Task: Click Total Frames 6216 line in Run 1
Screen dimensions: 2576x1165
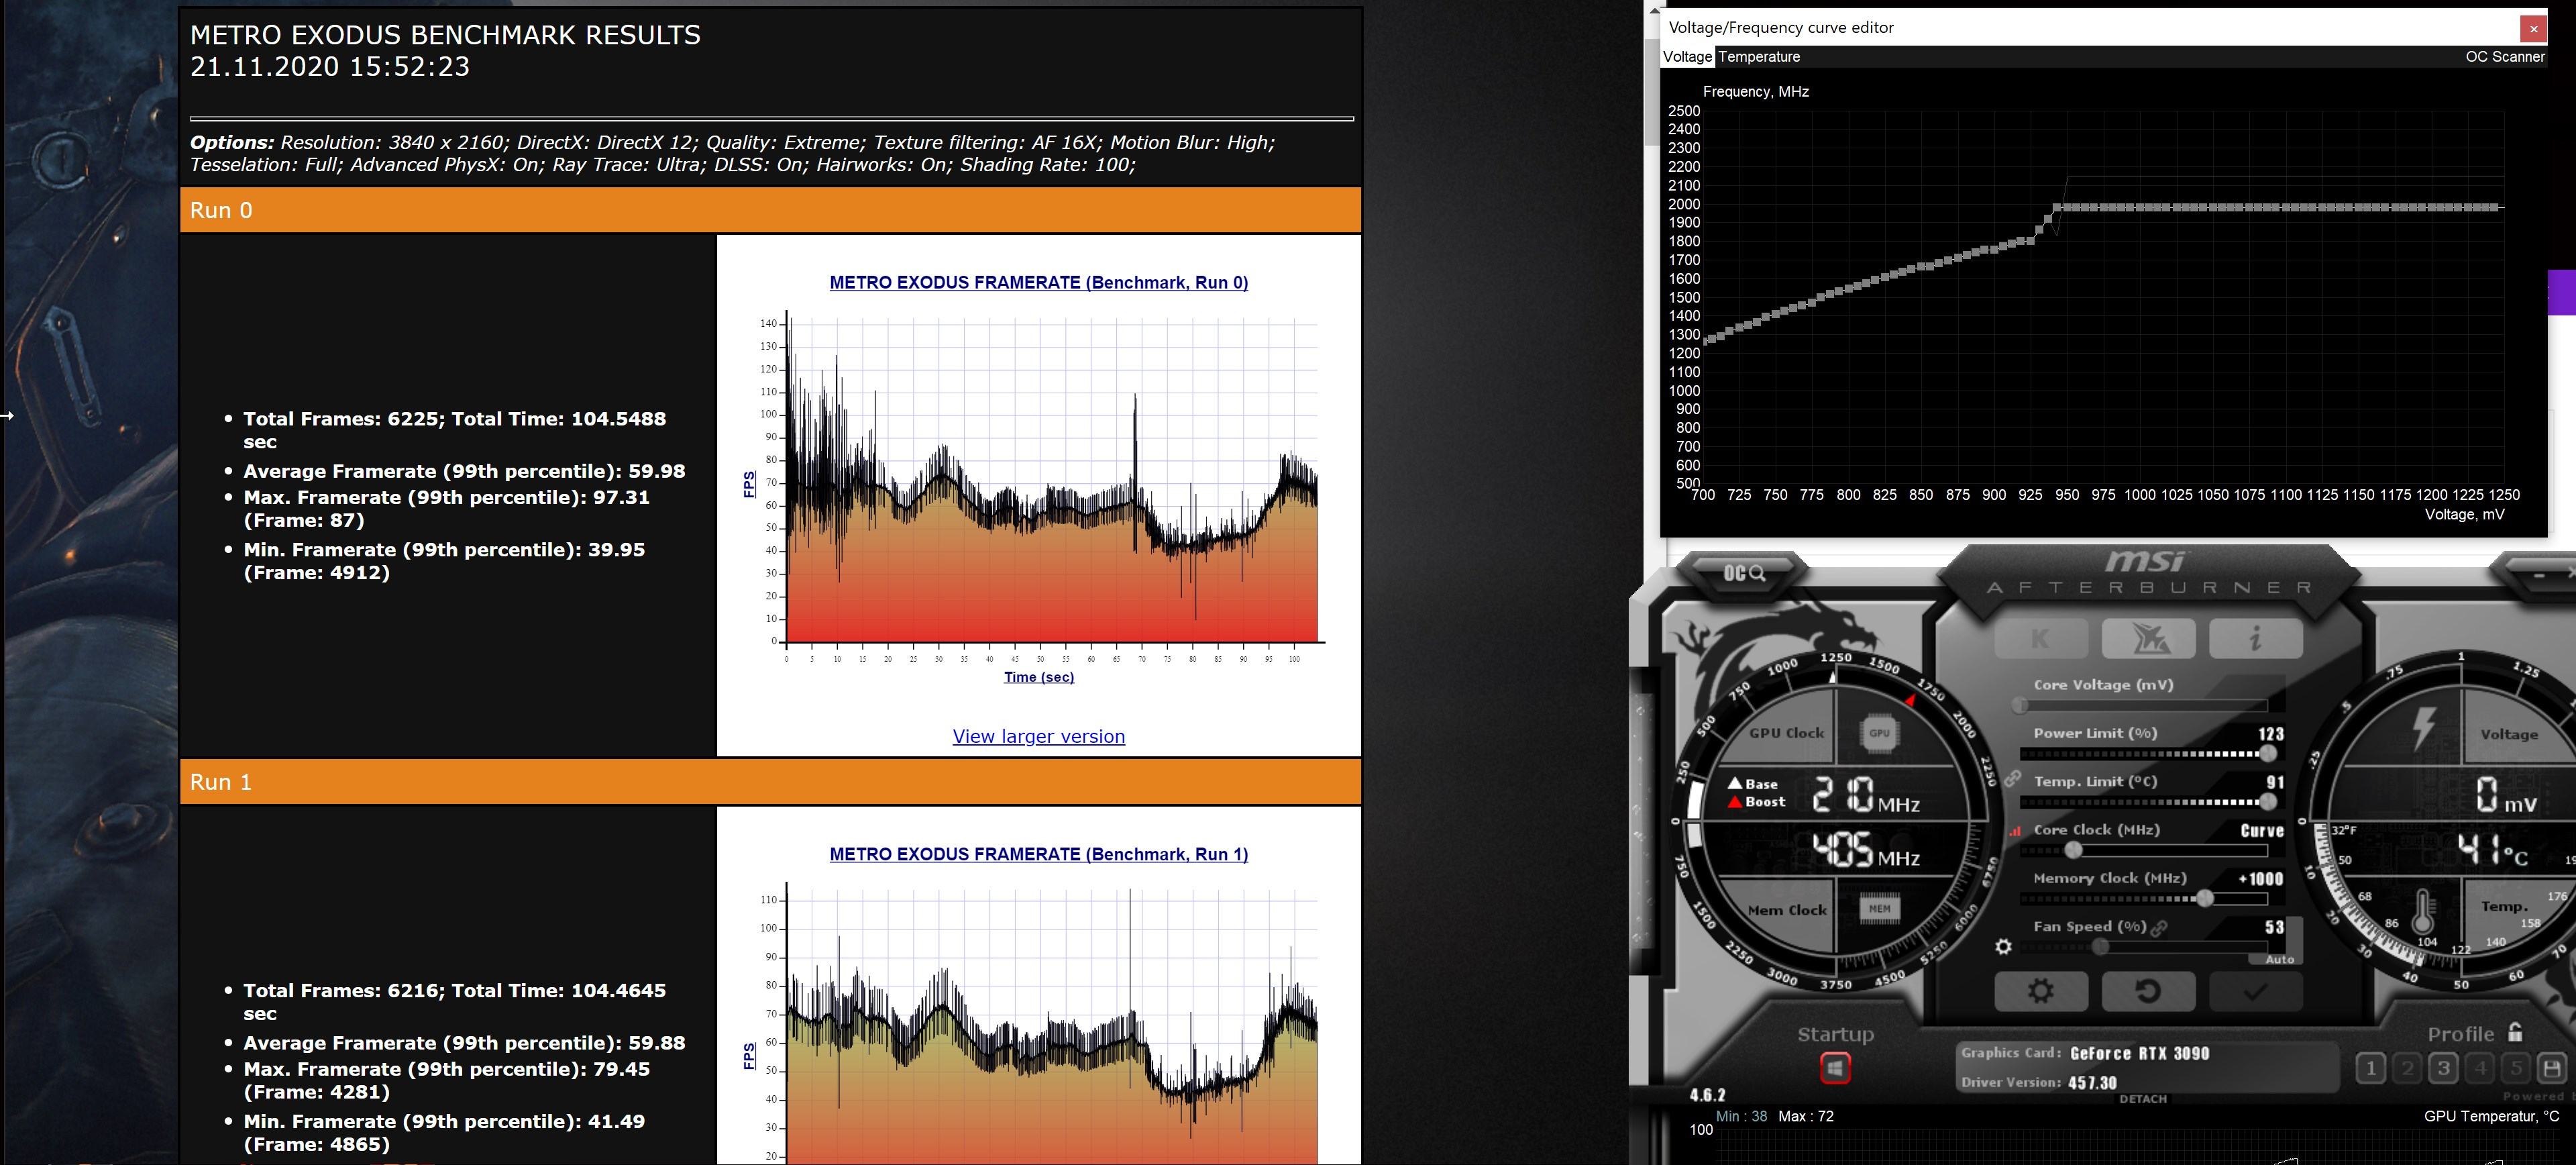Action: click(x=454, y=1002)
